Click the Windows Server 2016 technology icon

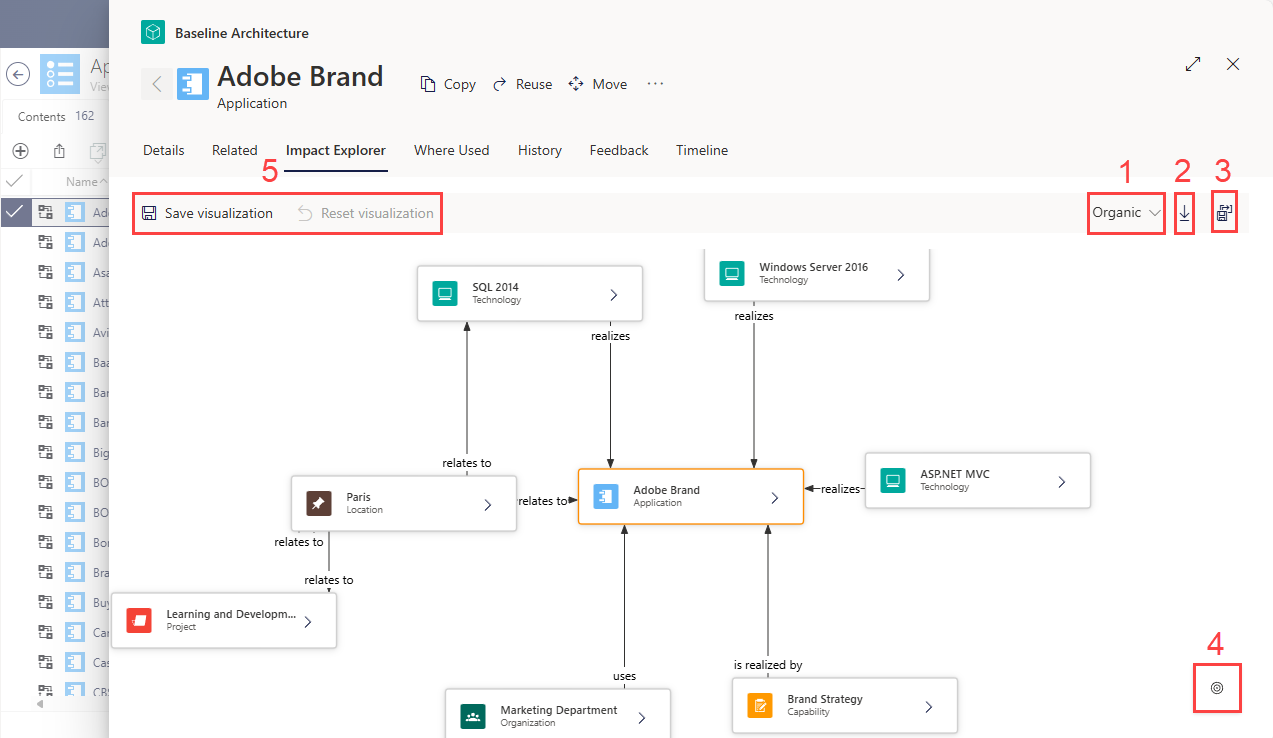click(731, 273)
